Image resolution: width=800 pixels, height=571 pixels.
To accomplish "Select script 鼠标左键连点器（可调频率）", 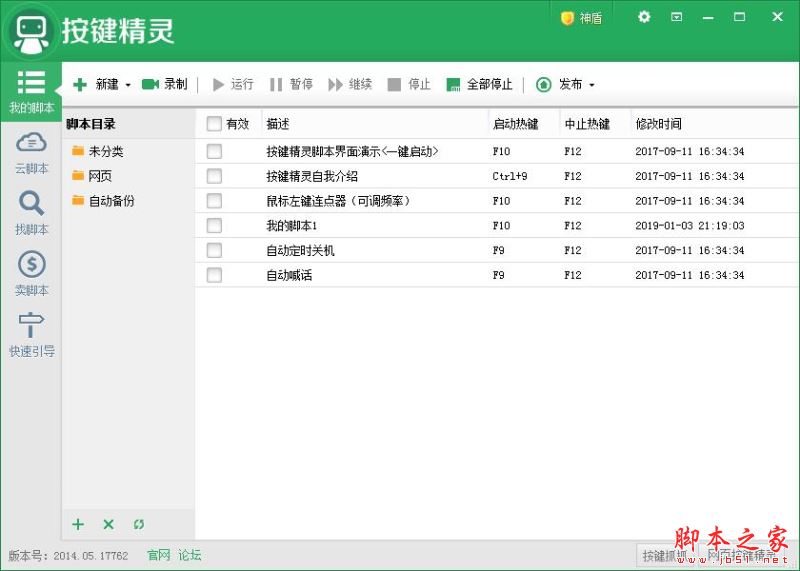I will pos(338,201).
